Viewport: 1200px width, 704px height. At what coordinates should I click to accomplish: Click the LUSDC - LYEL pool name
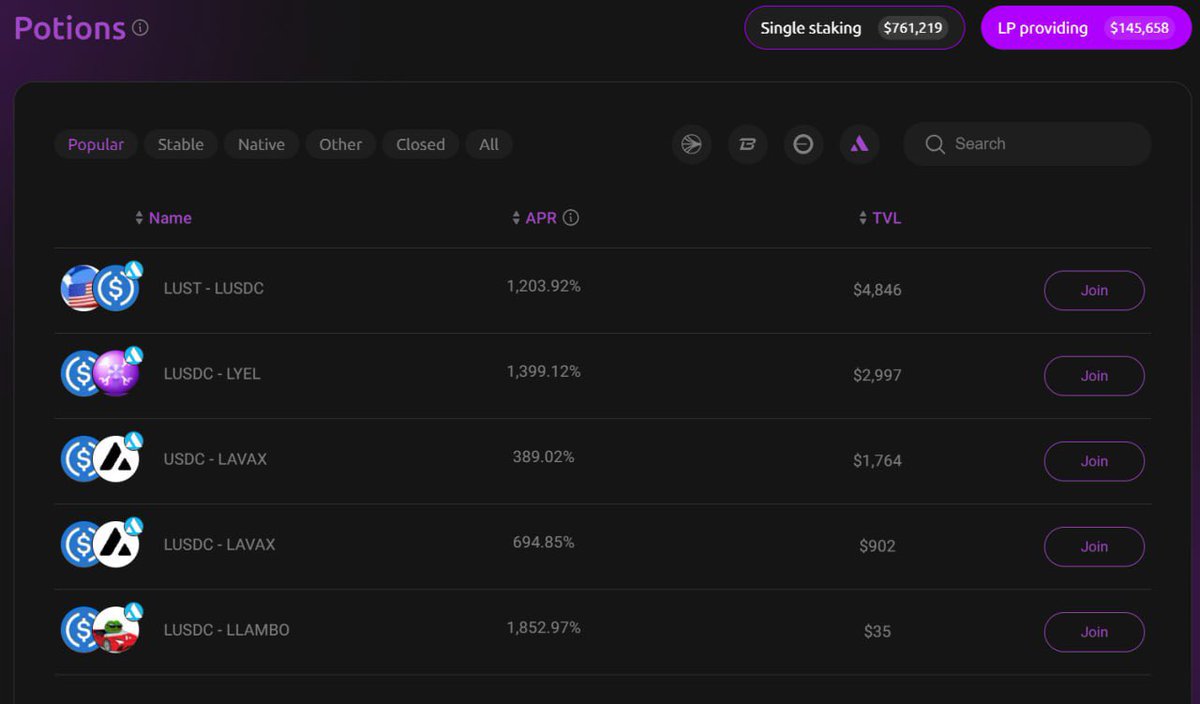pos(212,374)
